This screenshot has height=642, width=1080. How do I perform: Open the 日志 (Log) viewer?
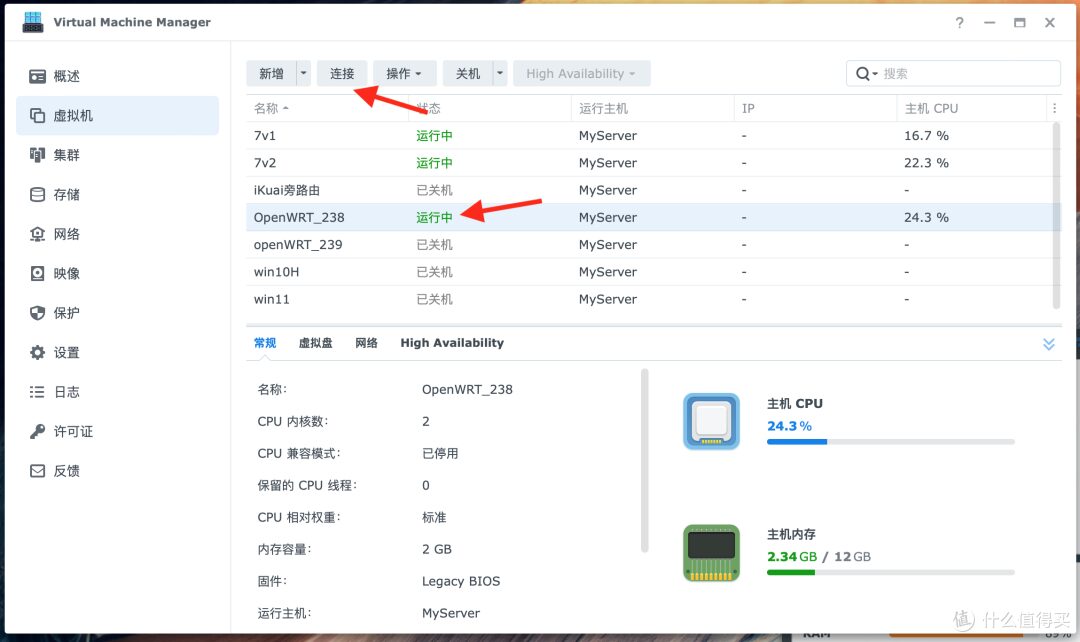click(64, 391)
